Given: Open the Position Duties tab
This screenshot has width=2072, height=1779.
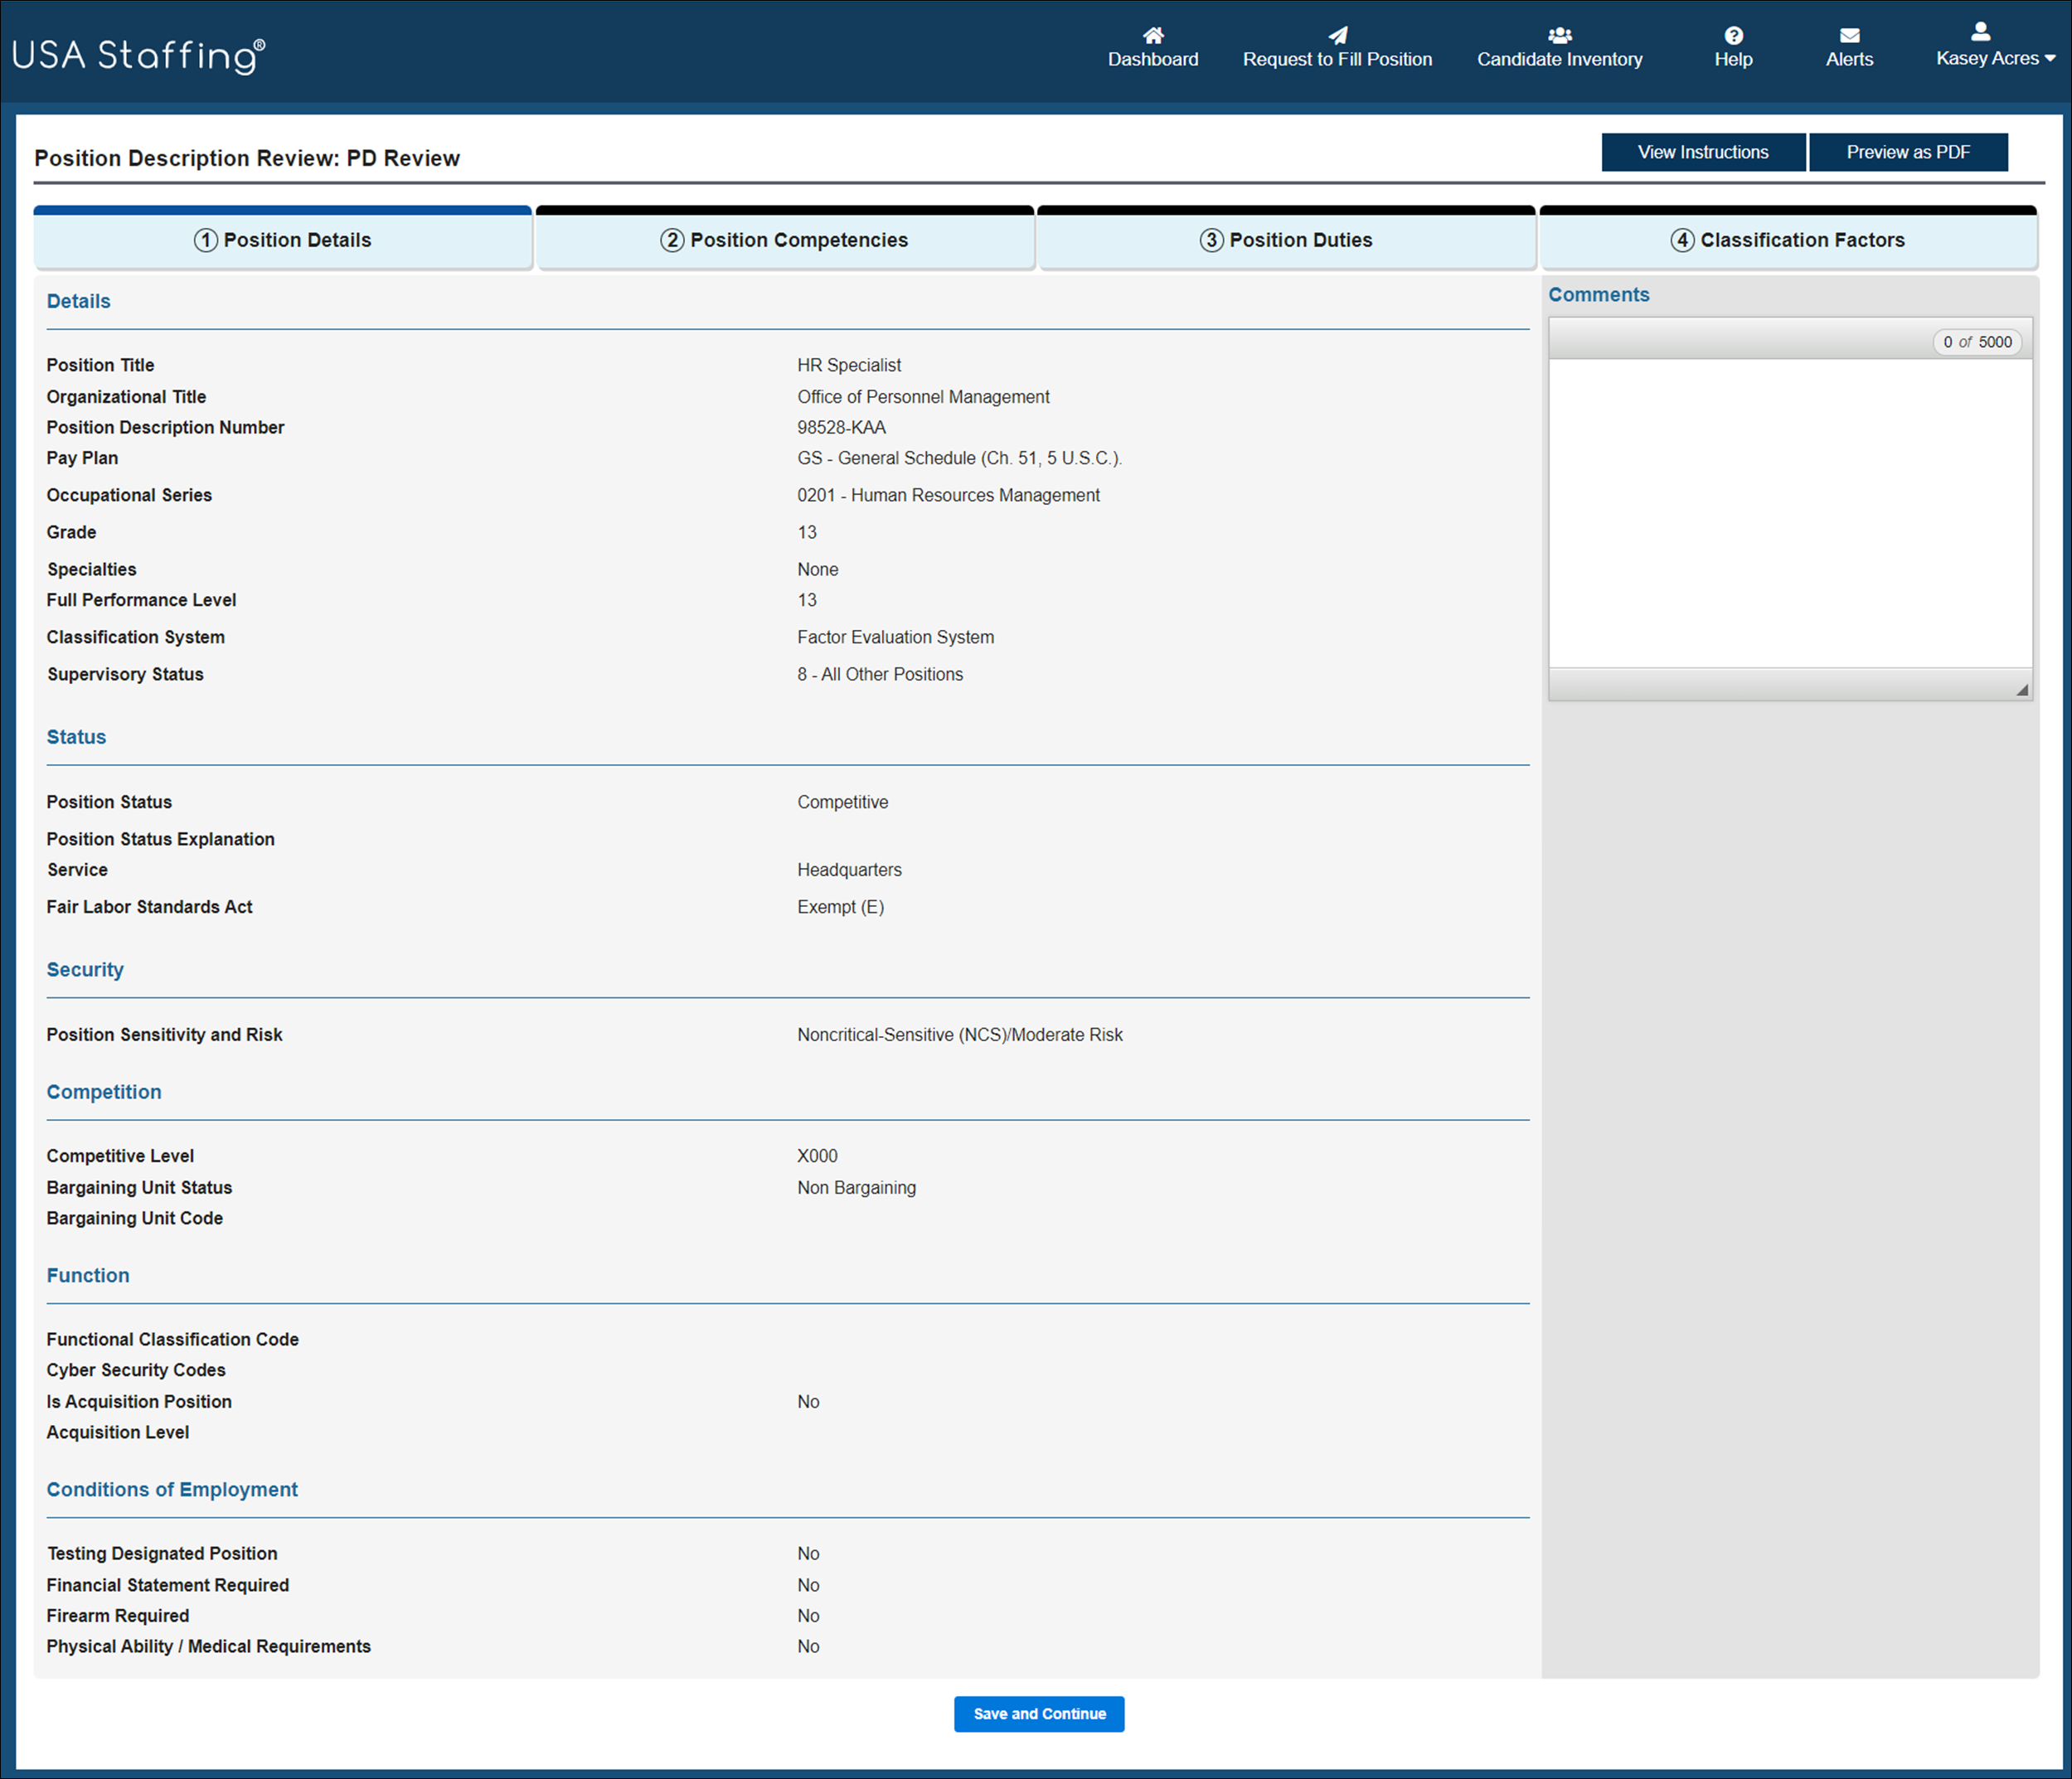Looking at the screenshot, I should coord(1286,240).
